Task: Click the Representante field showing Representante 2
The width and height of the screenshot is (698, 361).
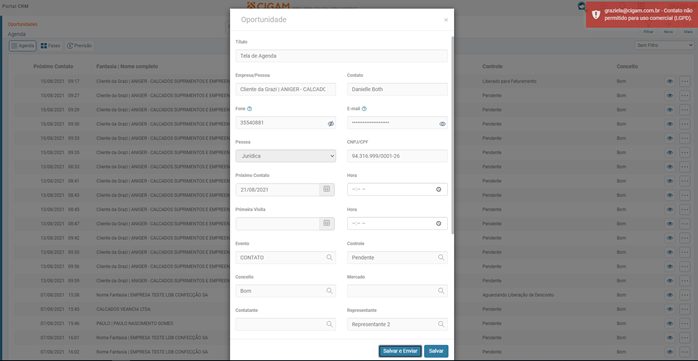Action: tap(397, 324)
